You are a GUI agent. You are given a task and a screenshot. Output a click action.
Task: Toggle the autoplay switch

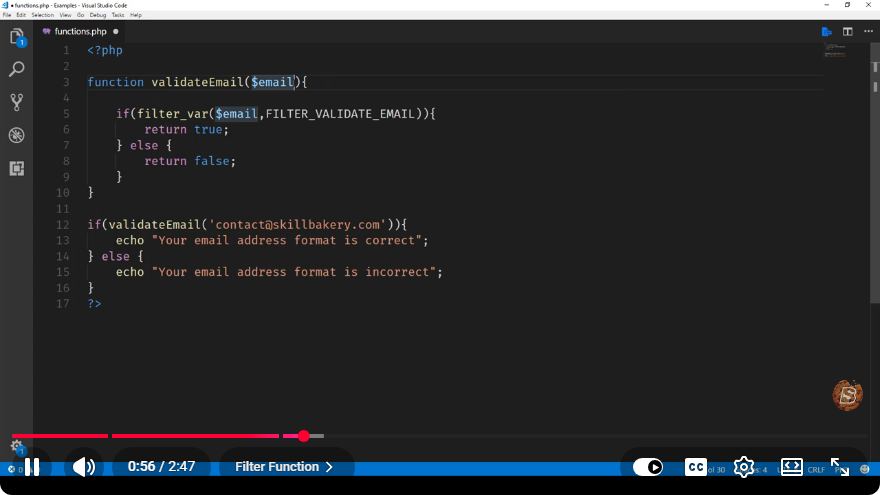(x=648, y=467)
